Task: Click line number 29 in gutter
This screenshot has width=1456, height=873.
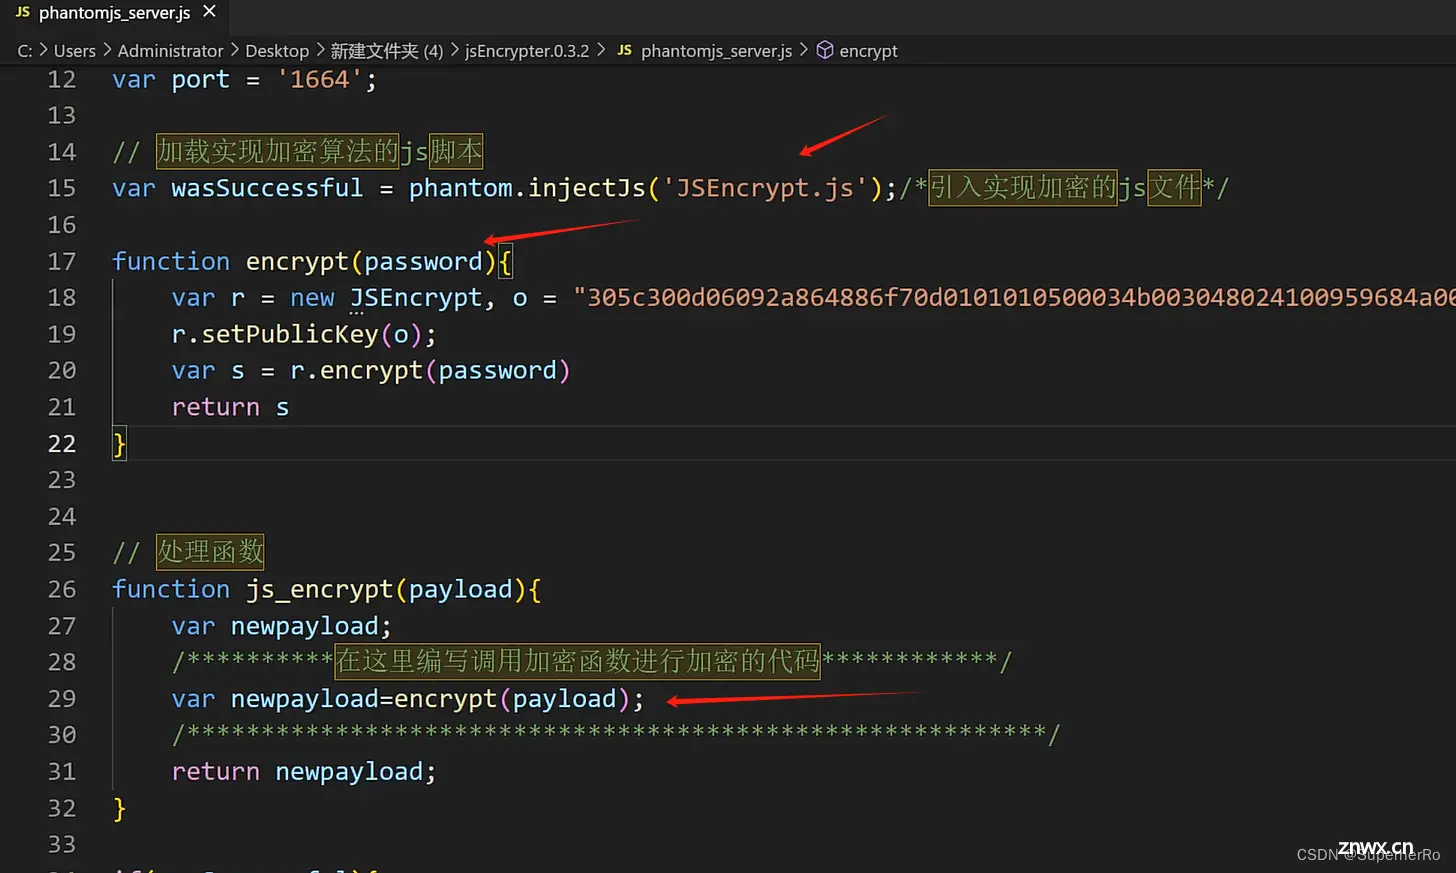Action: (x=62, y=699)
